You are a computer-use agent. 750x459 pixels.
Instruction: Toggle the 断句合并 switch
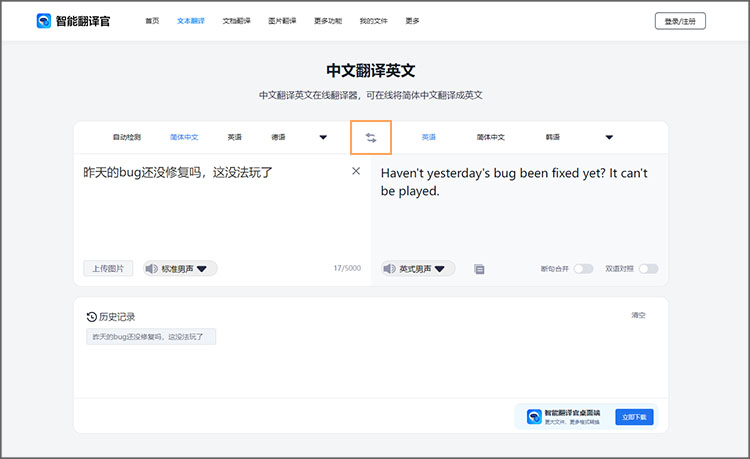coord(583,269)
